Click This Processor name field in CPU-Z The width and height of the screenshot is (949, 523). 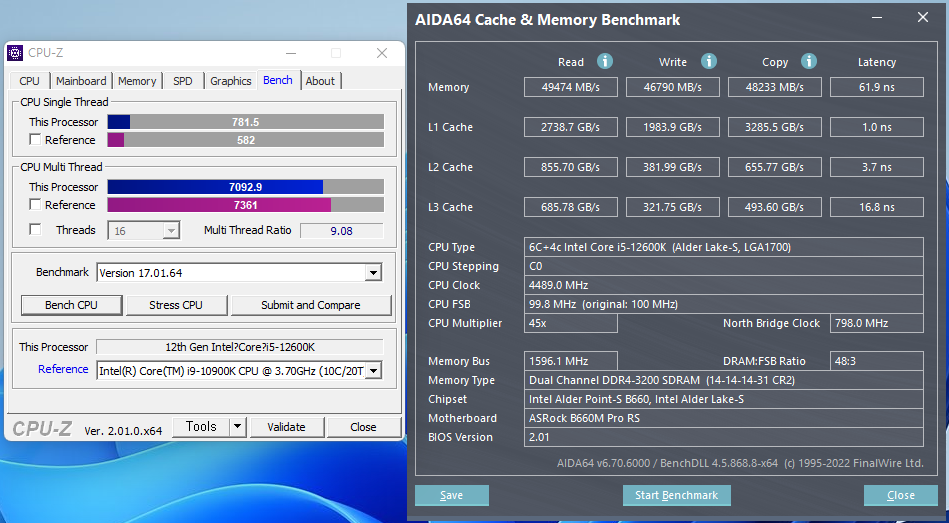pyautogui.click(x=240, y=347)
